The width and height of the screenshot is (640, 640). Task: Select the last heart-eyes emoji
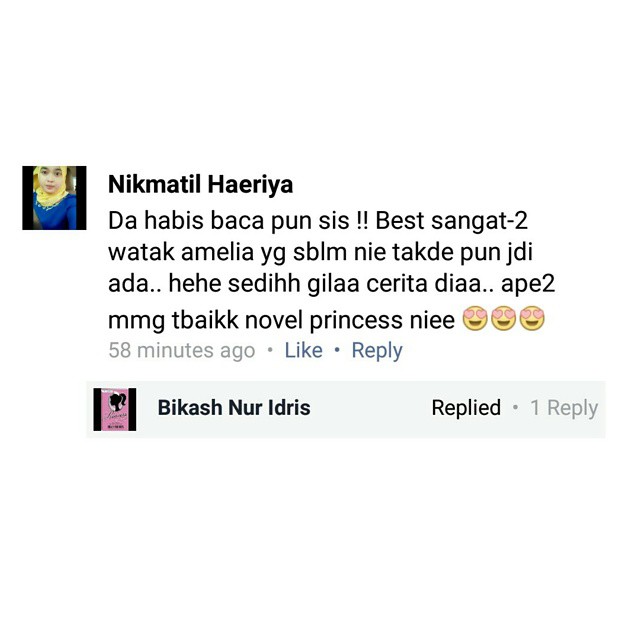click(x=532, y=318)
